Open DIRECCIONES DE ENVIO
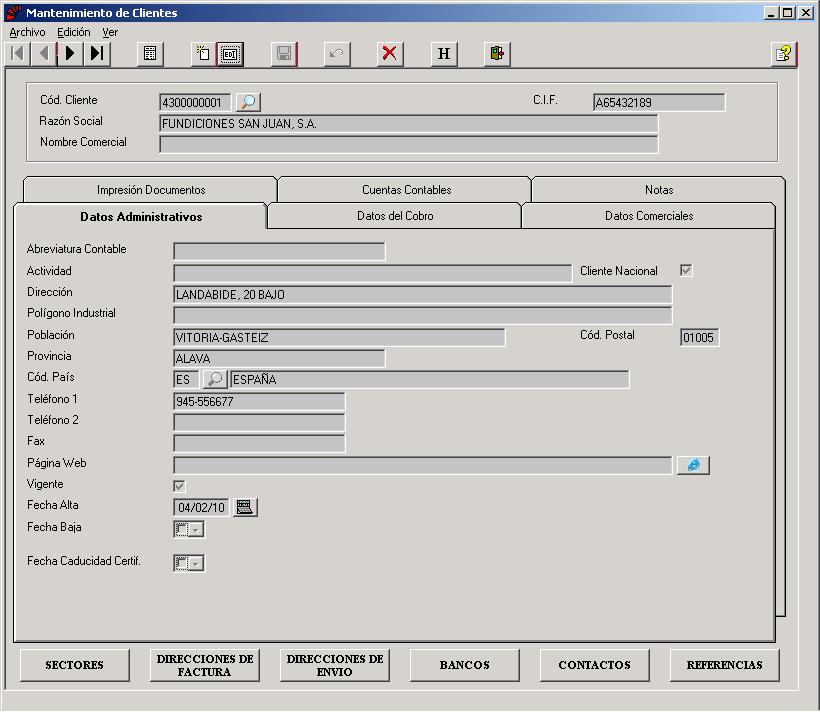This screenshot has height=712, width=820. 335,665
